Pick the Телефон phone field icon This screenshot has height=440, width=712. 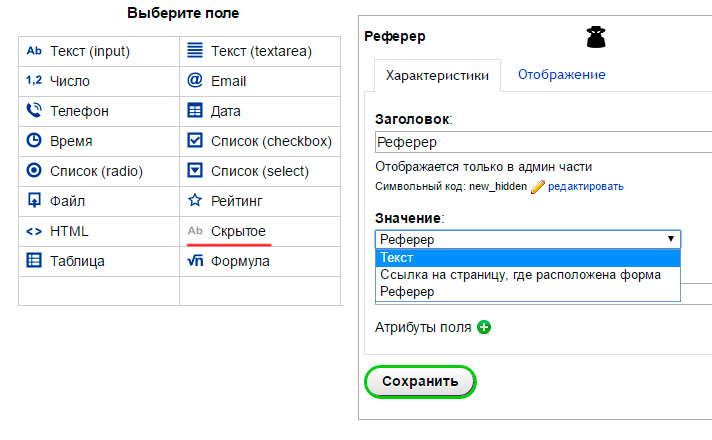34,111
